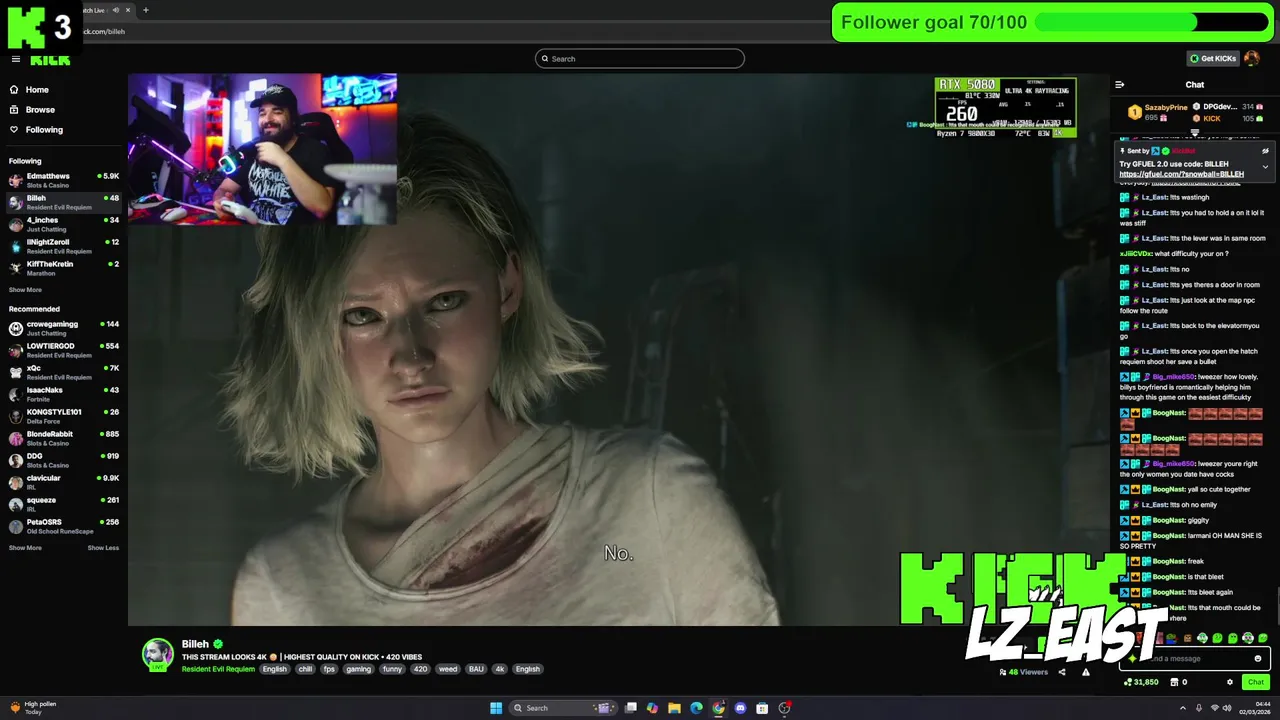Open chat settings gear icon
1280x720 pixels.
tap(1230, 682)
